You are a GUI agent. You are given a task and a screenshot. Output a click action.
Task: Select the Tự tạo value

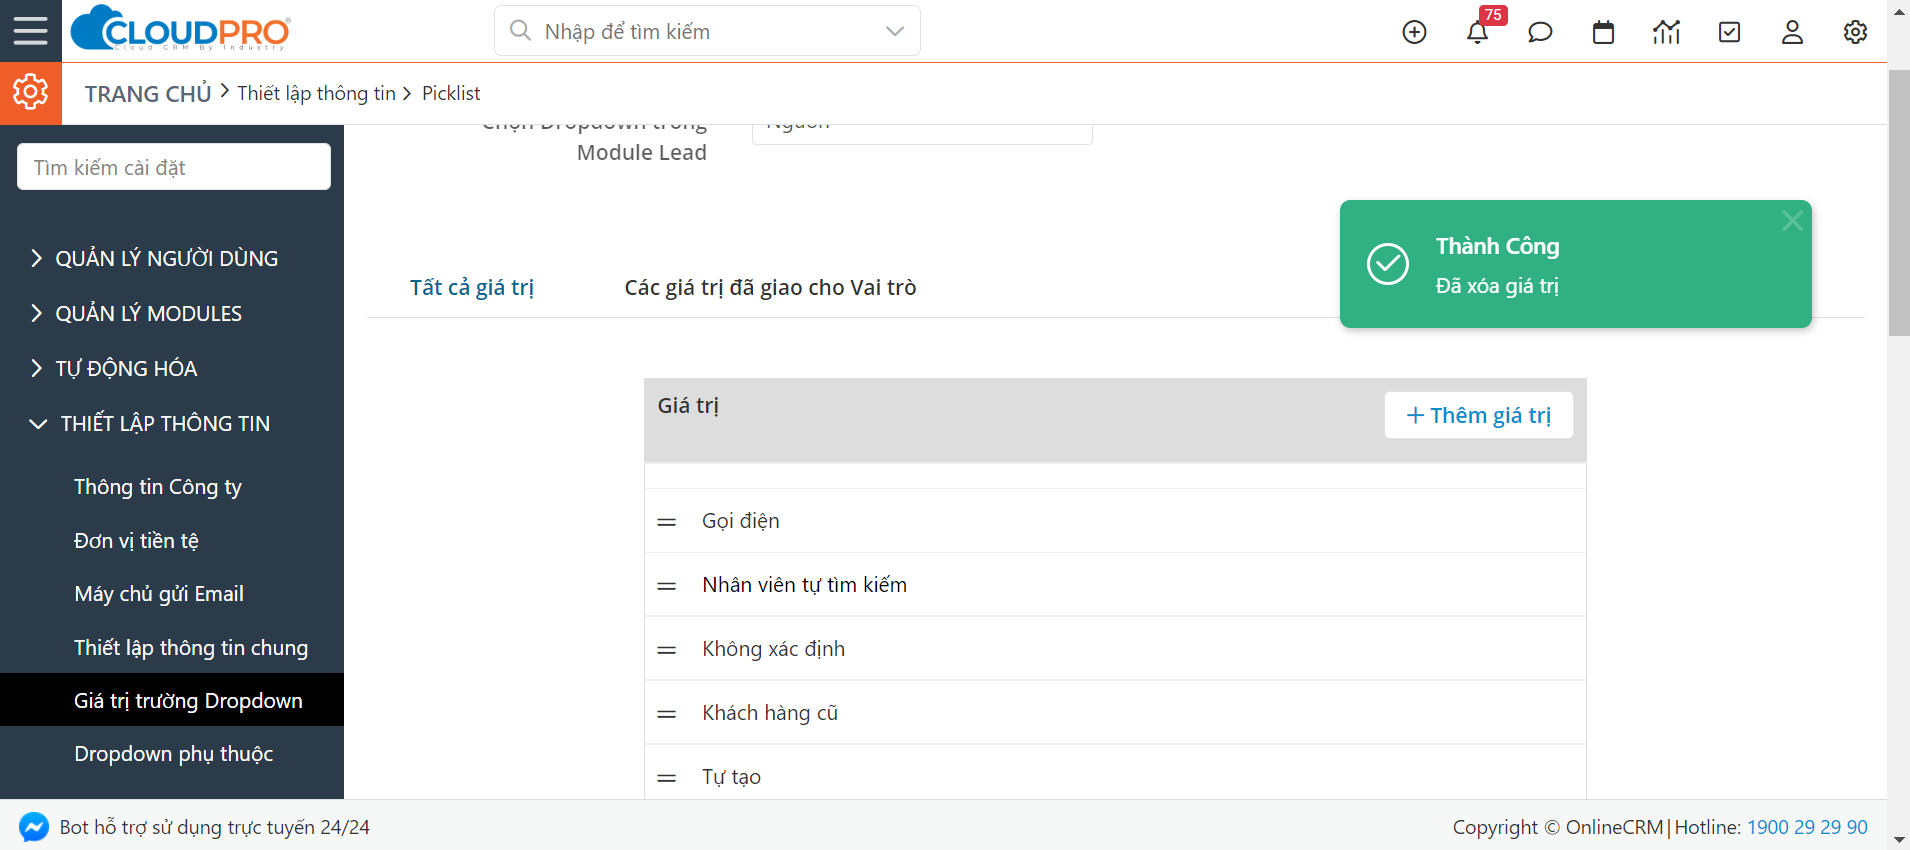[x=731, y=777]
